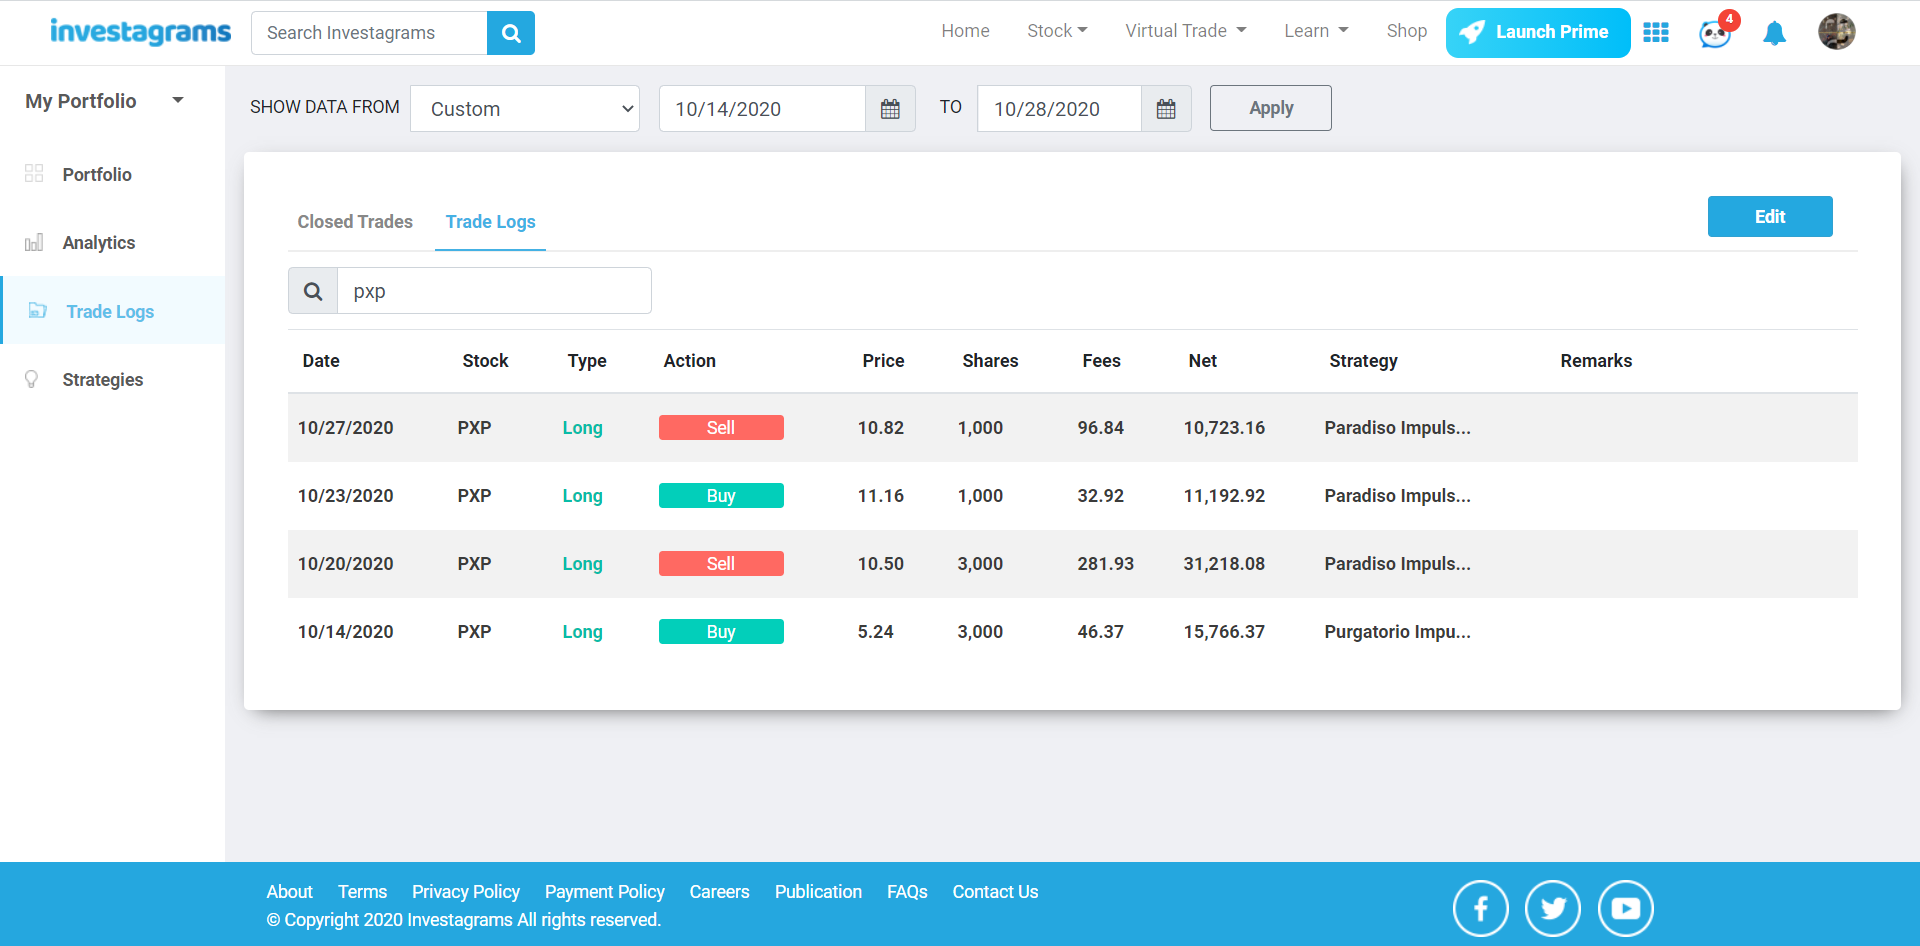This screenshot has width=1920, height=946.
Task: Open the Terms footer link
Action: tap(362, 891)
